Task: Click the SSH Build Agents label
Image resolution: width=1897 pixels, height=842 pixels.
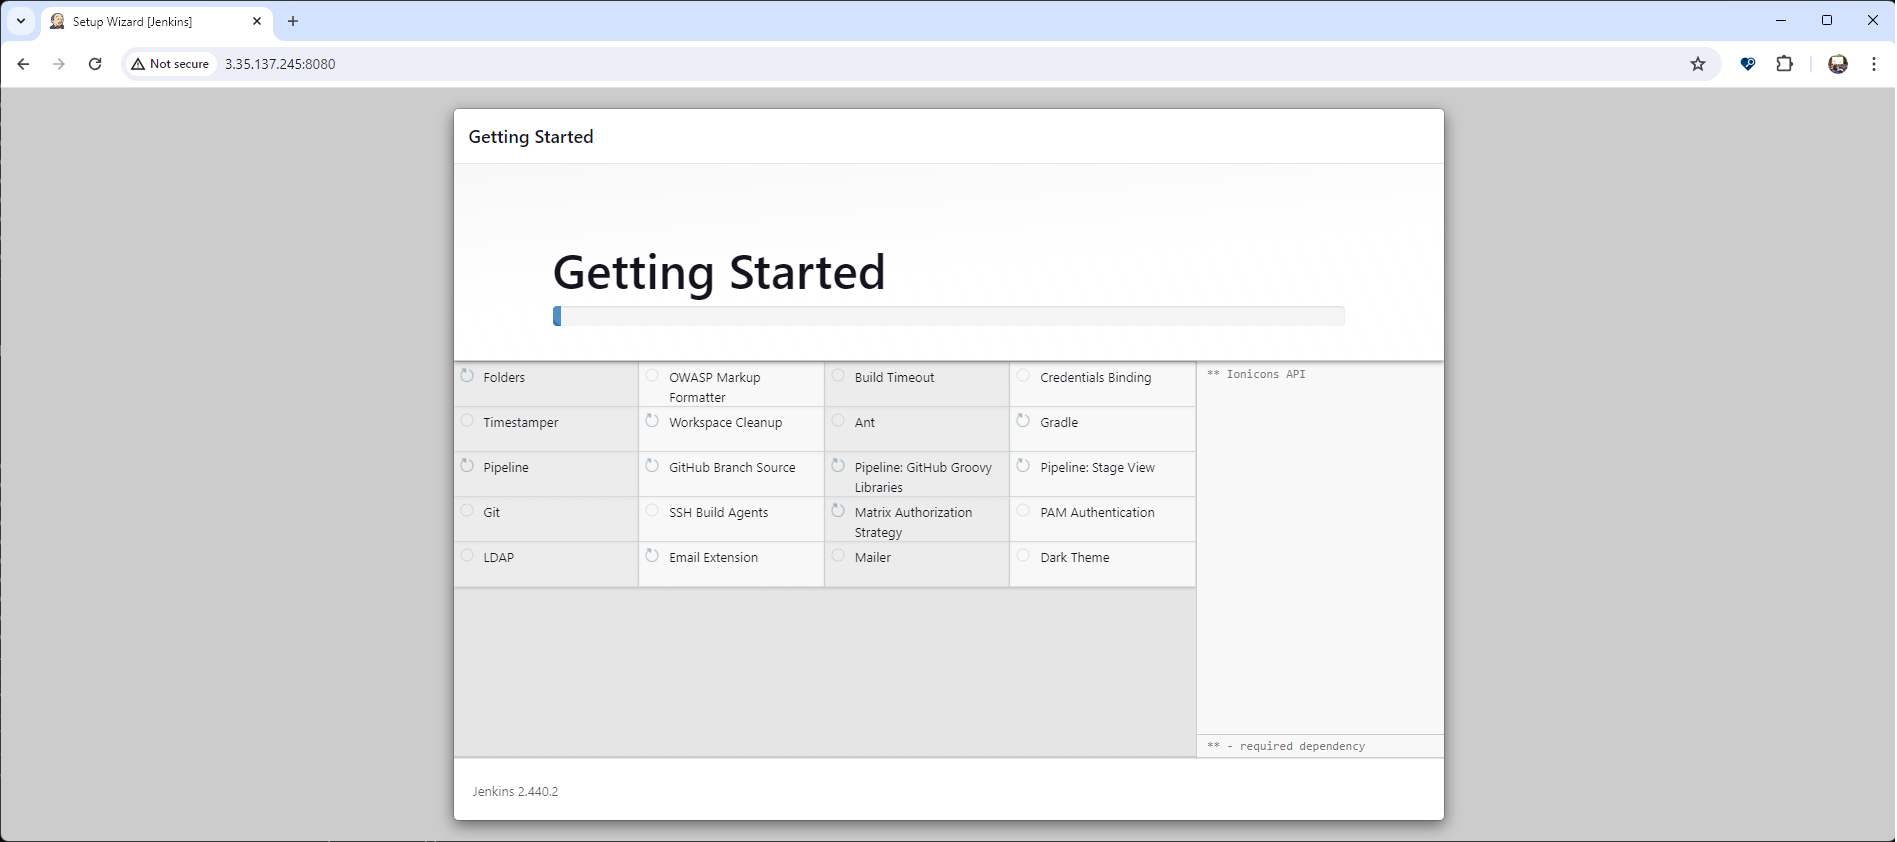Action: 718,512
